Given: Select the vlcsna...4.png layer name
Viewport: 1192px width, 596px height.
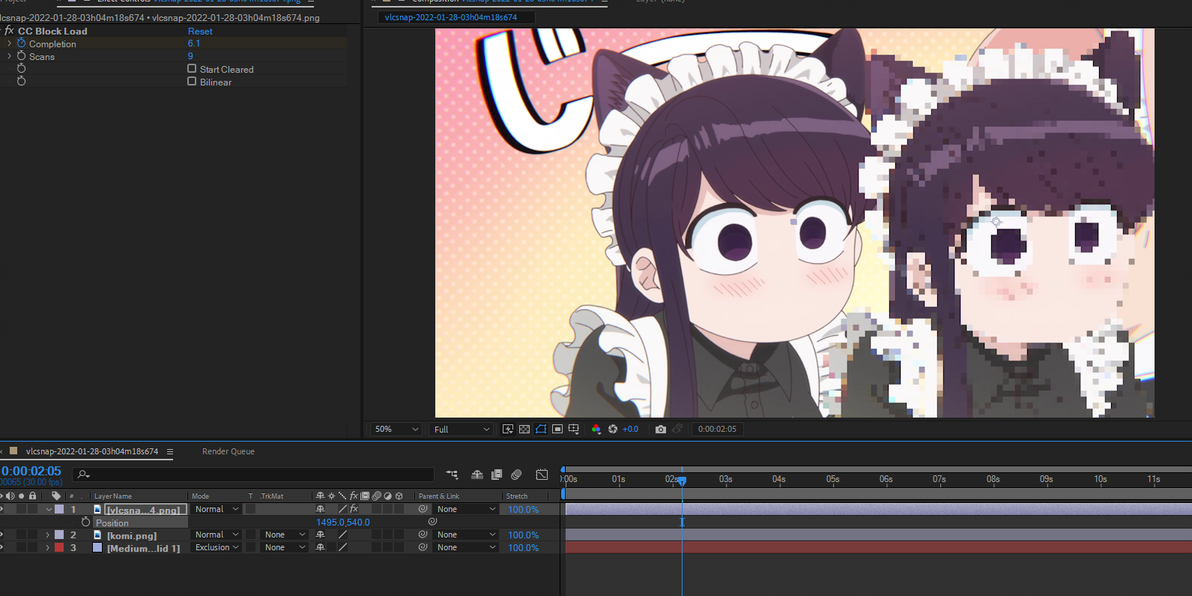Looking at the screenshot, I should (x=145, y=509).
